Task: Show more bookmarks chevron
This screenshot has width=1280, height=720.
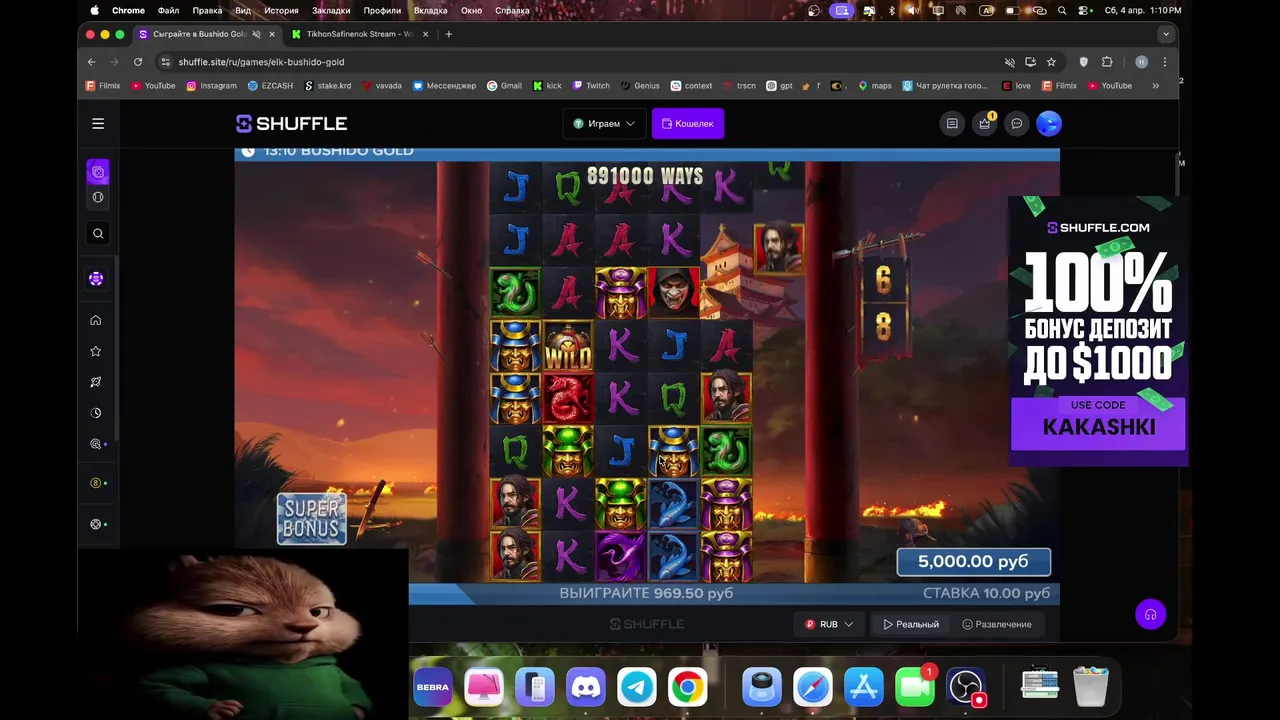Action: click(1155, 86)
